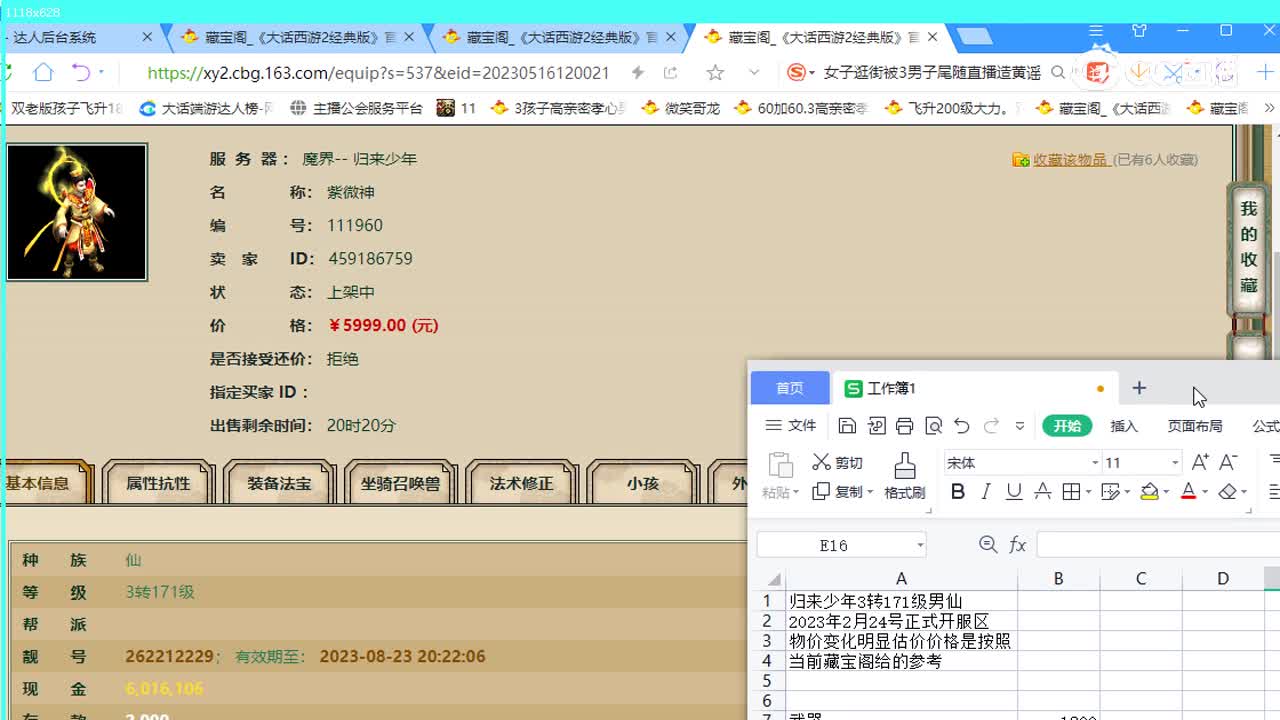The image size is (1280, 720).
Task: Open the 法术修正 tab on the webpage
Action: click(521, 483)
